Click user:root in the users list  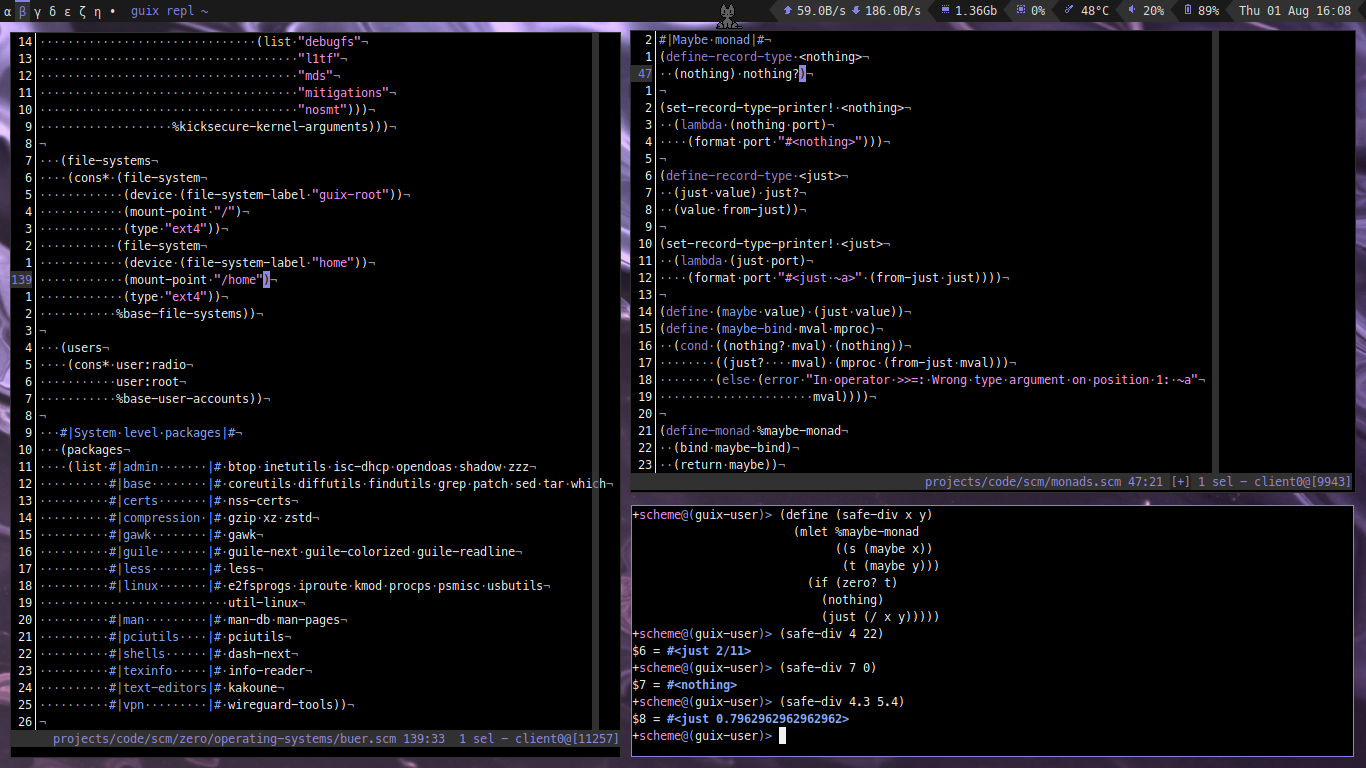(x=147, y=381)
